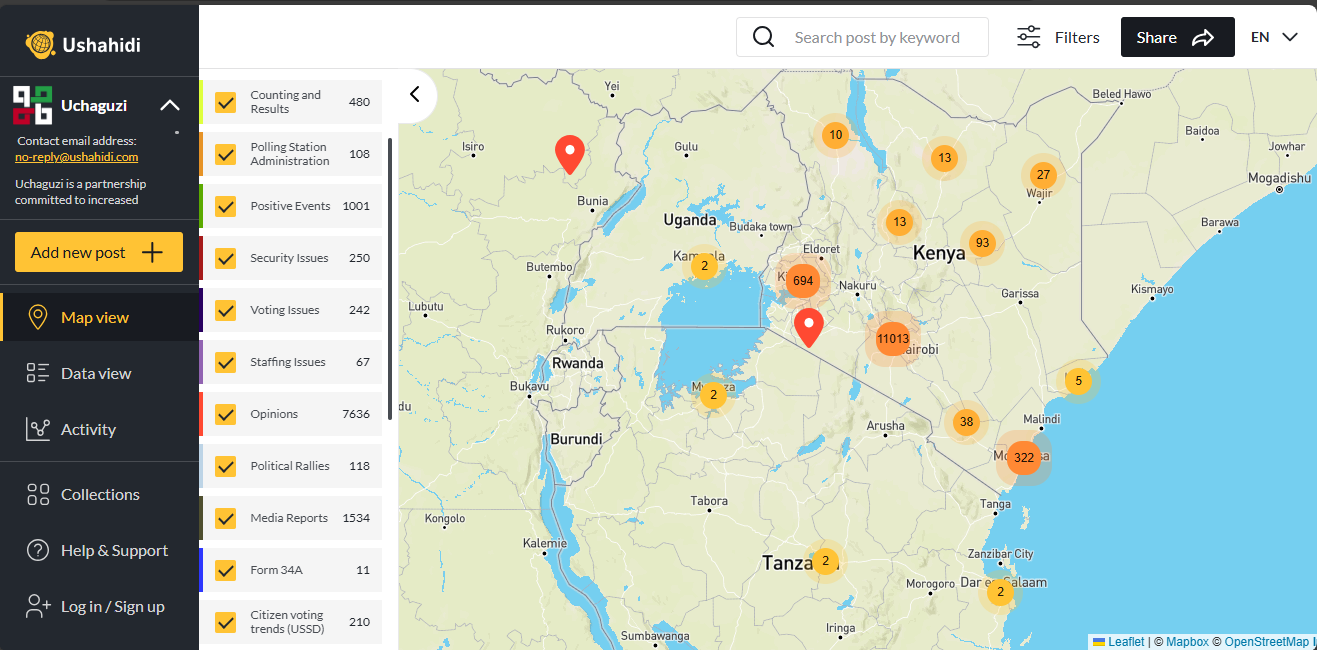Click the Uchaguzi deployment logo
The width and height of the screenshot is (1317, 650).
32,105
